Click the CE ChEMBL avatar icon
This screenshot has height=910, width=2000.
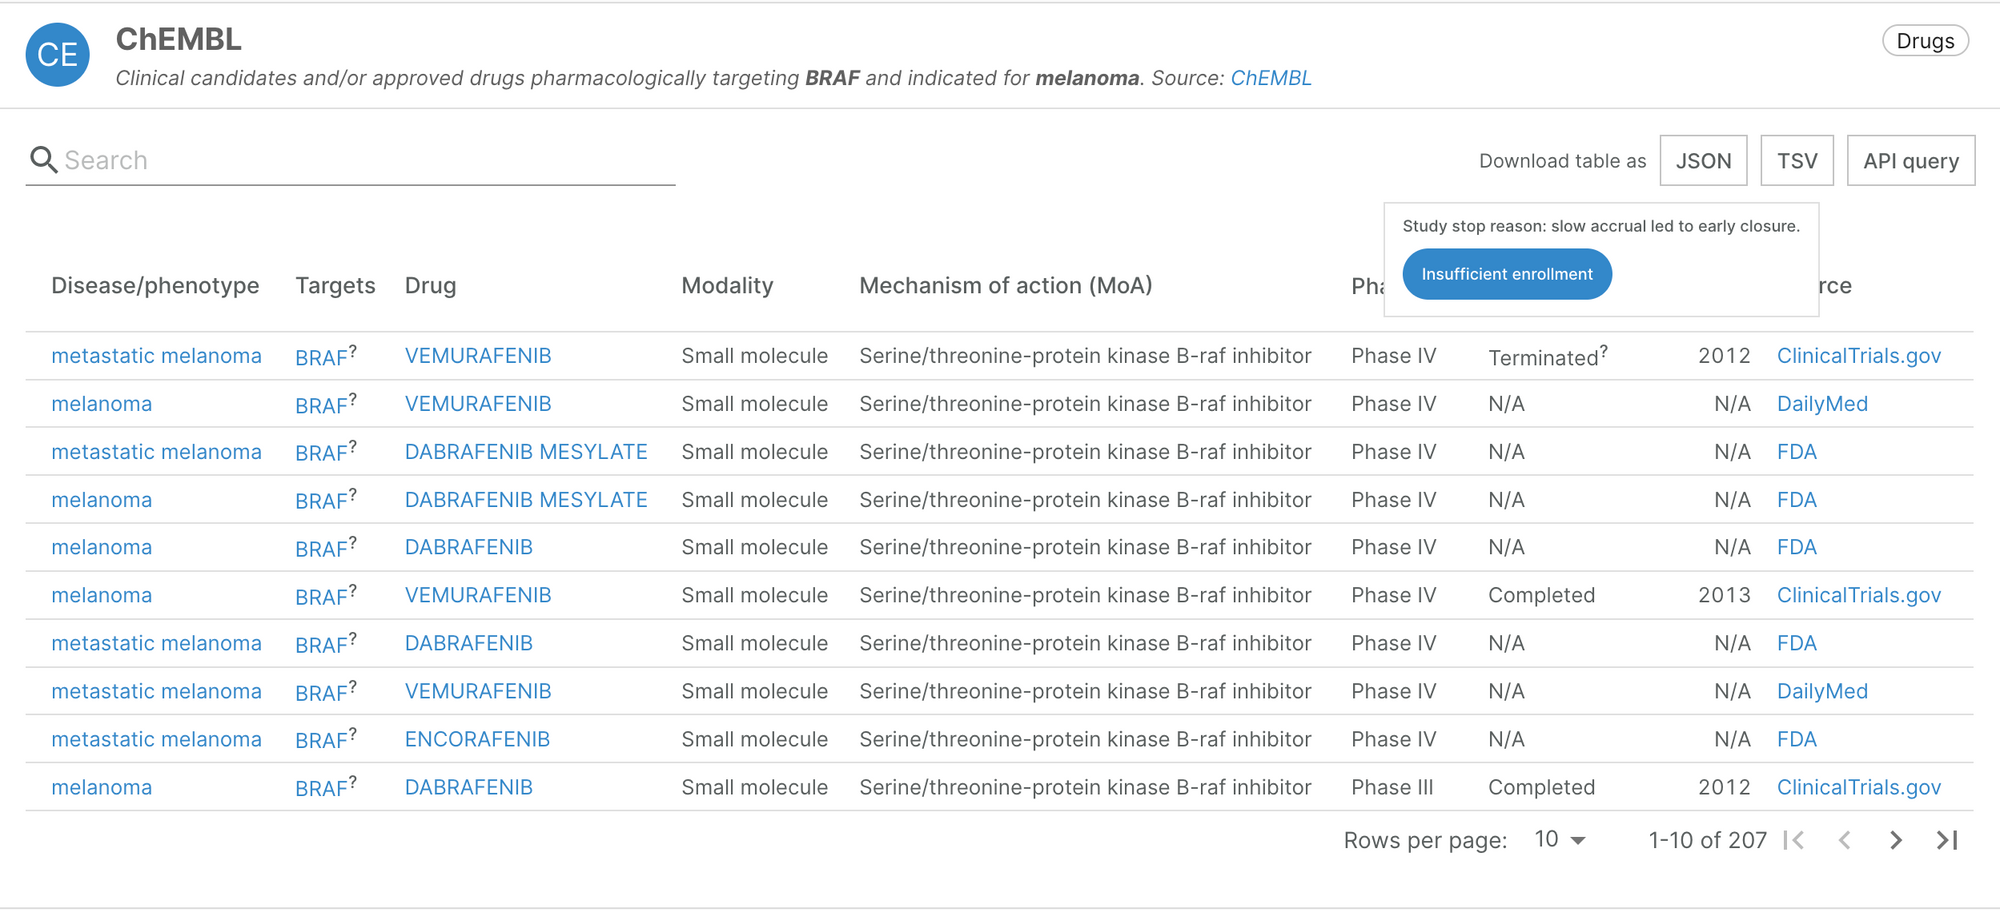(57, 55)
